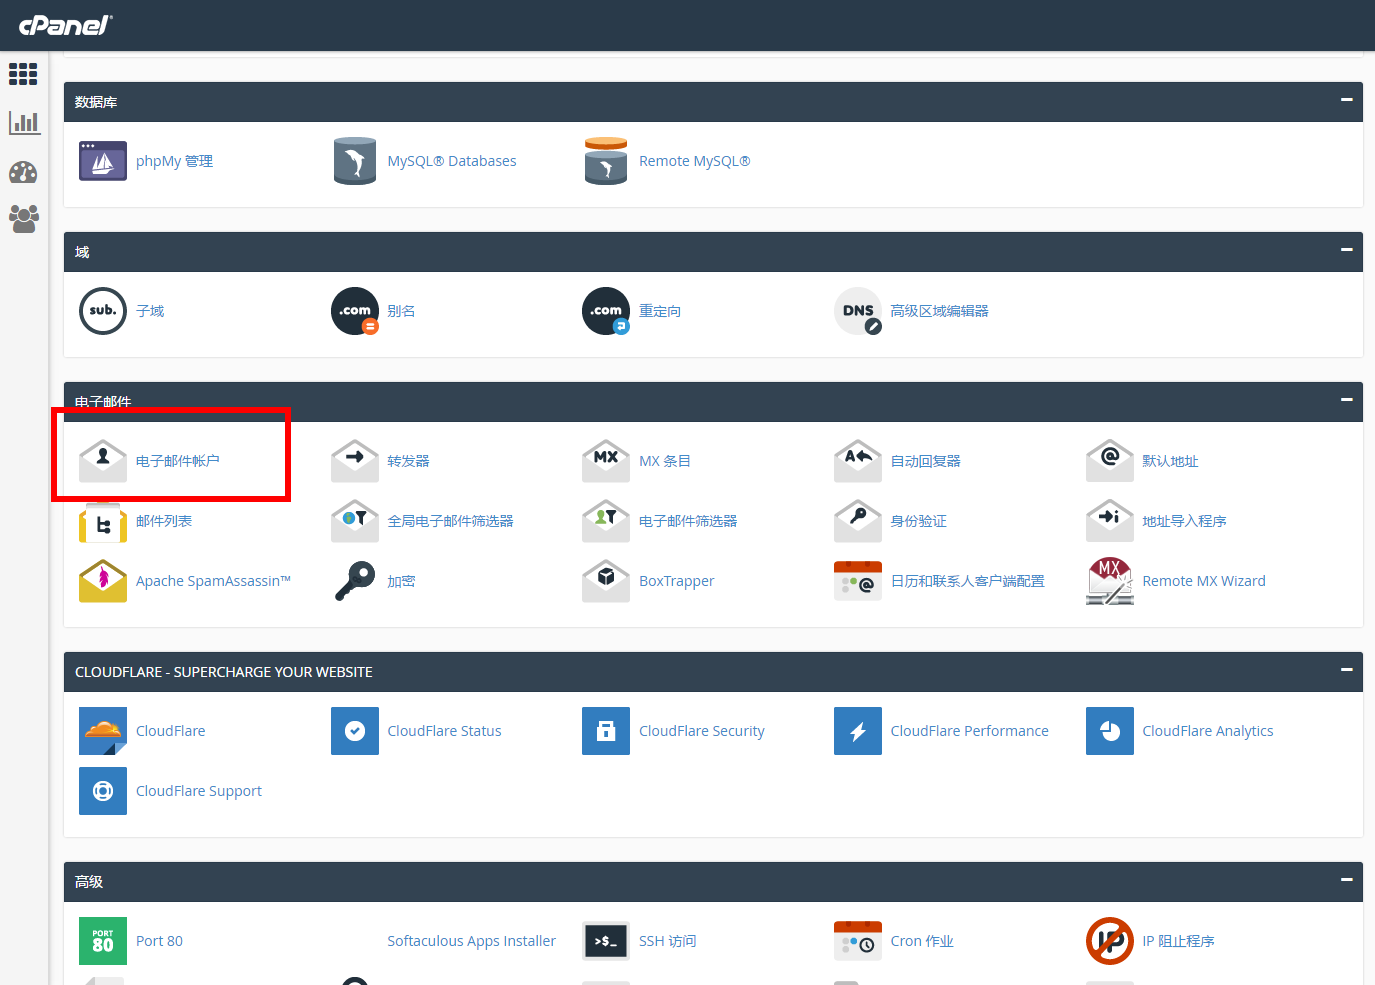Viewport: 1375px width, 985px height.
Task: Click the 重定向 .com redirect icon
Action: click(x=606, y=311)
